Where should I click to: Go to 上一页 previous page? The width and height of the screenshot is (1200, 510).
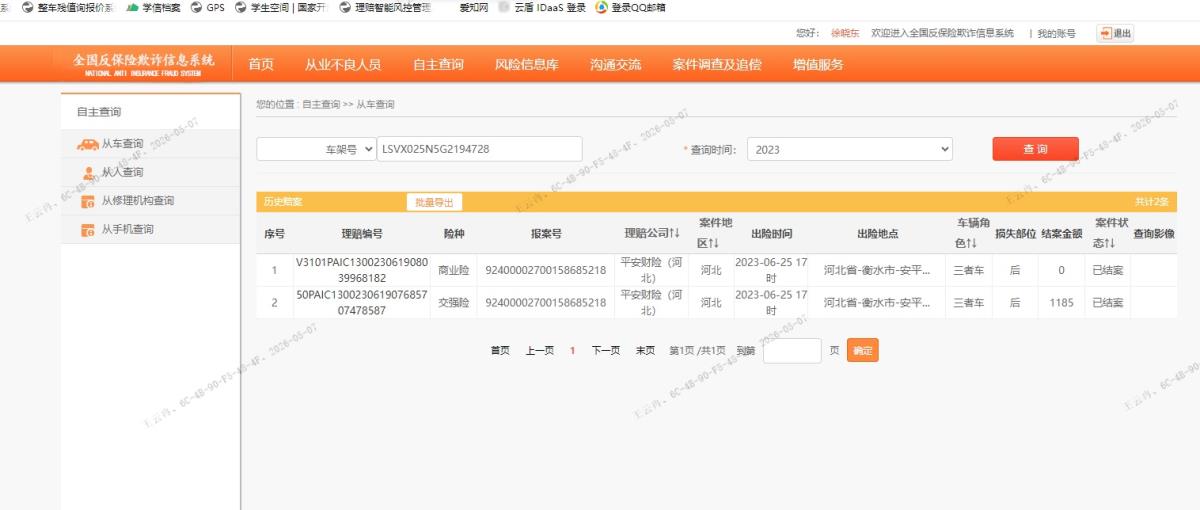(x=540, y=351)
